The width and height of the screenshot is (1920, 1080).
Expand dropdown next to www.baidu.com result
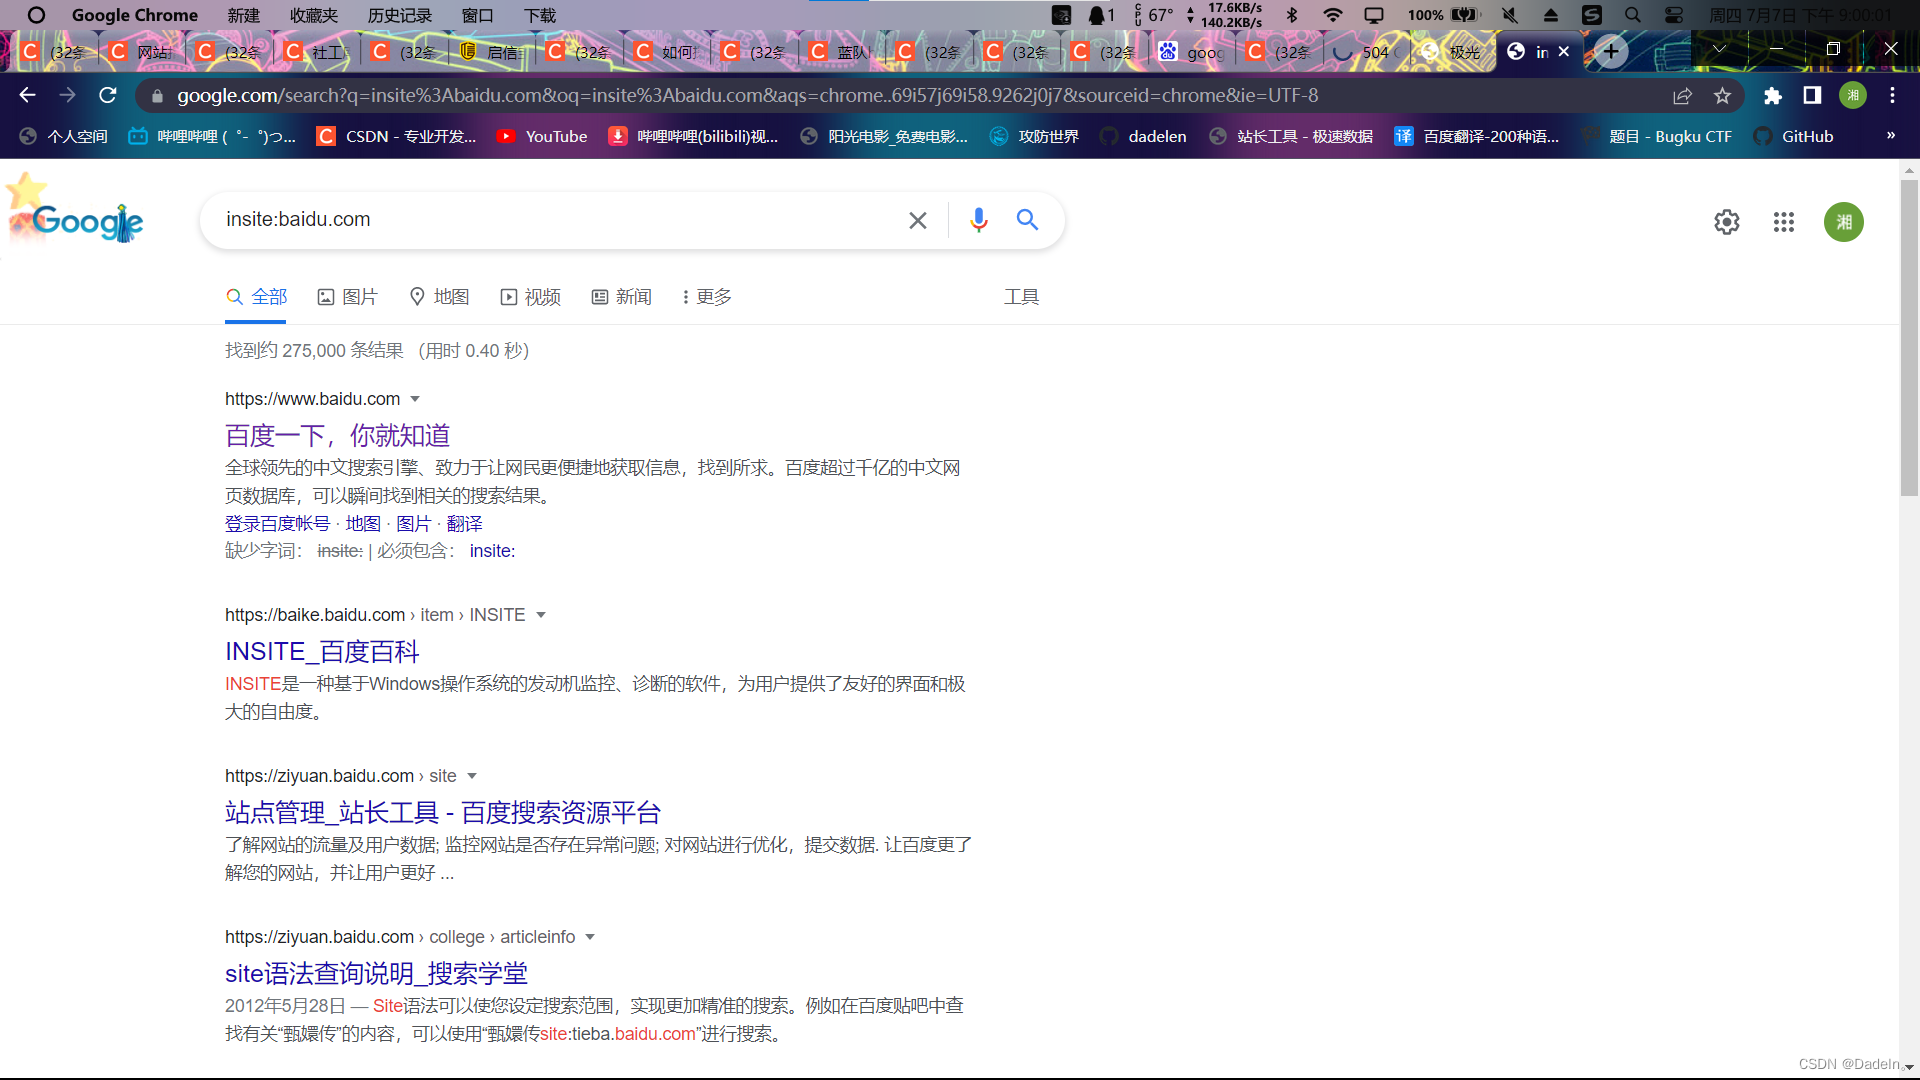pos(415,399)
